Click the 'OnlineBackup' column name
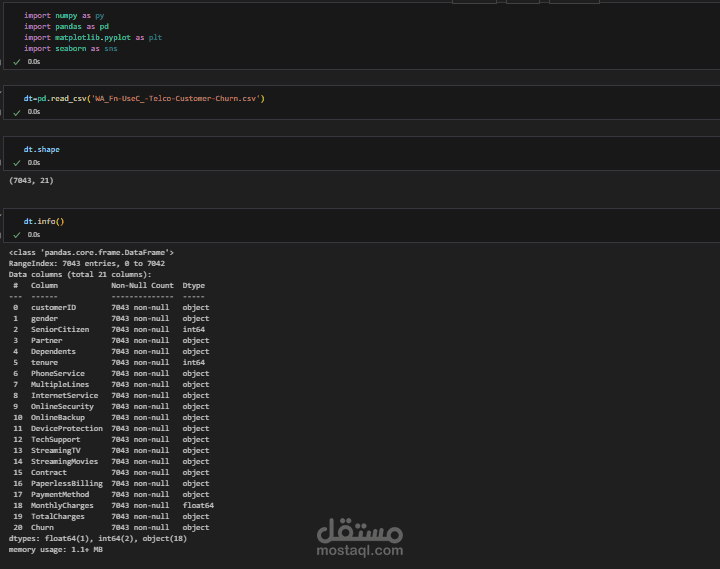 [58, 418]
